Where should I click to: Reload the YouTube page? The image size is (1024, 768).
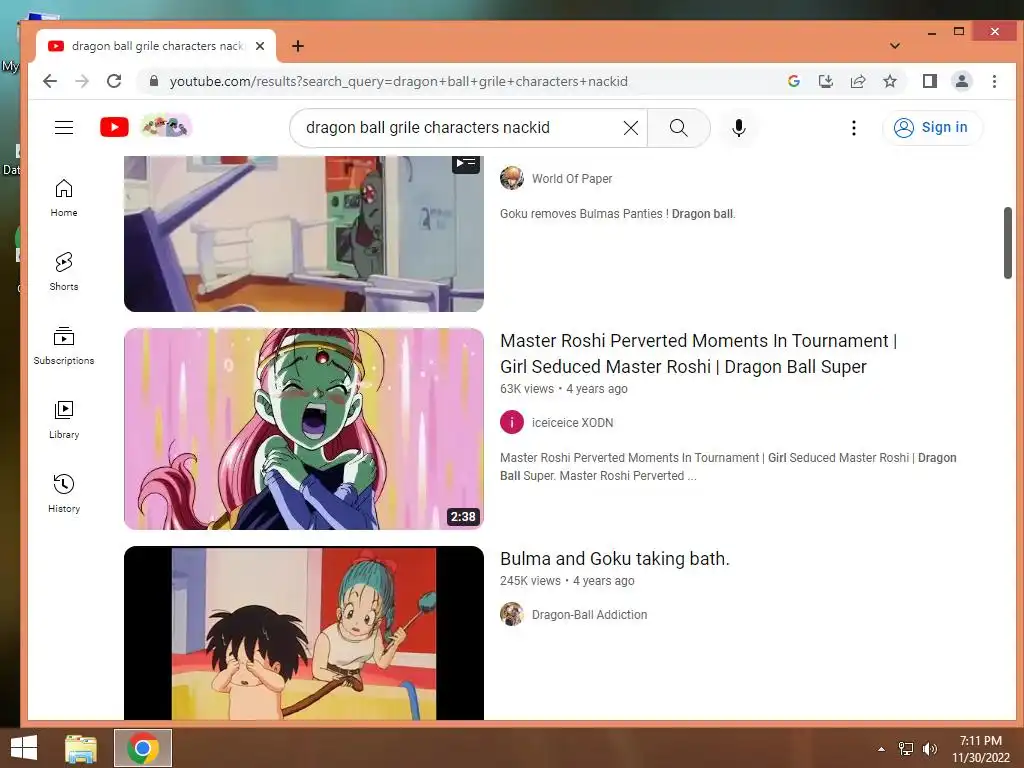coord(114,81)
